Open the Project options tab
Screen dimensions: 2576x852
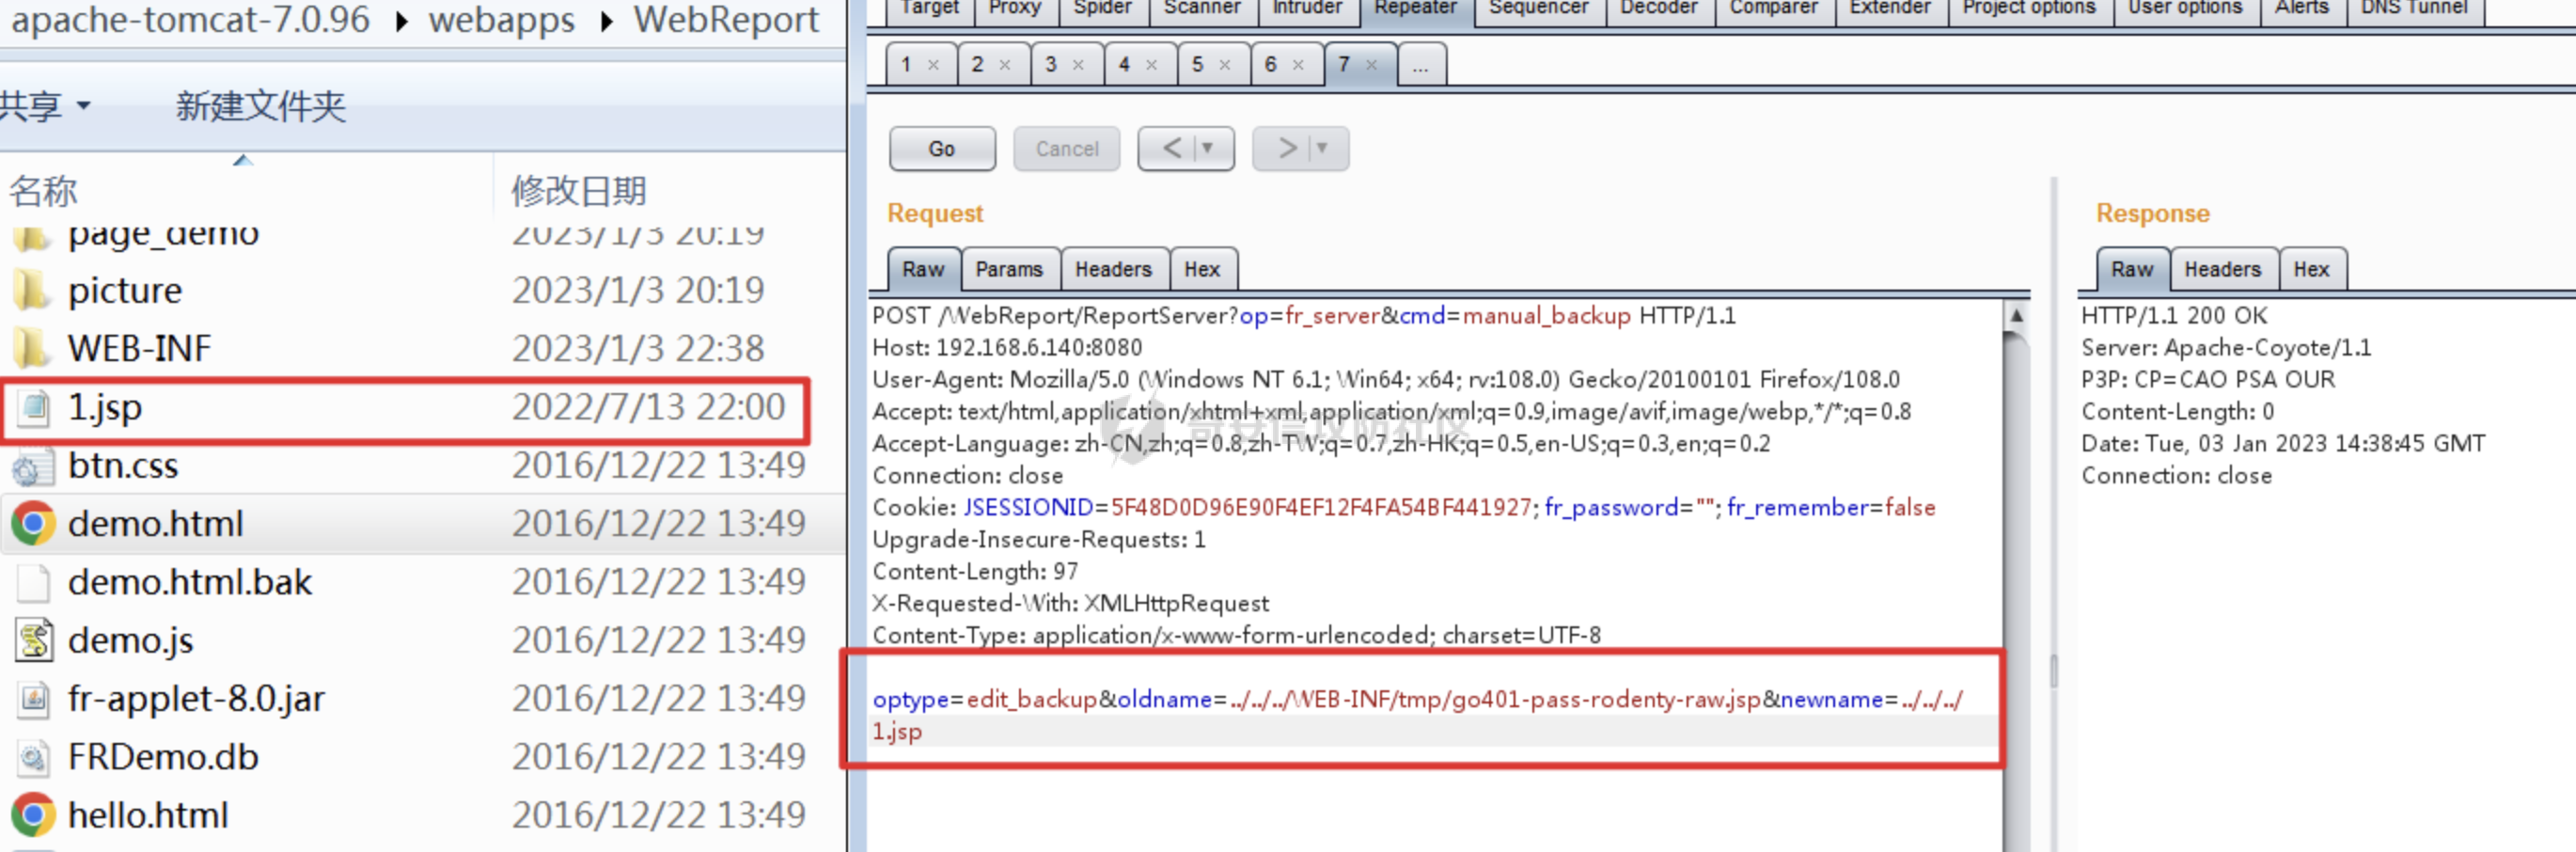pyautogui.click(x=2028, y=8)
